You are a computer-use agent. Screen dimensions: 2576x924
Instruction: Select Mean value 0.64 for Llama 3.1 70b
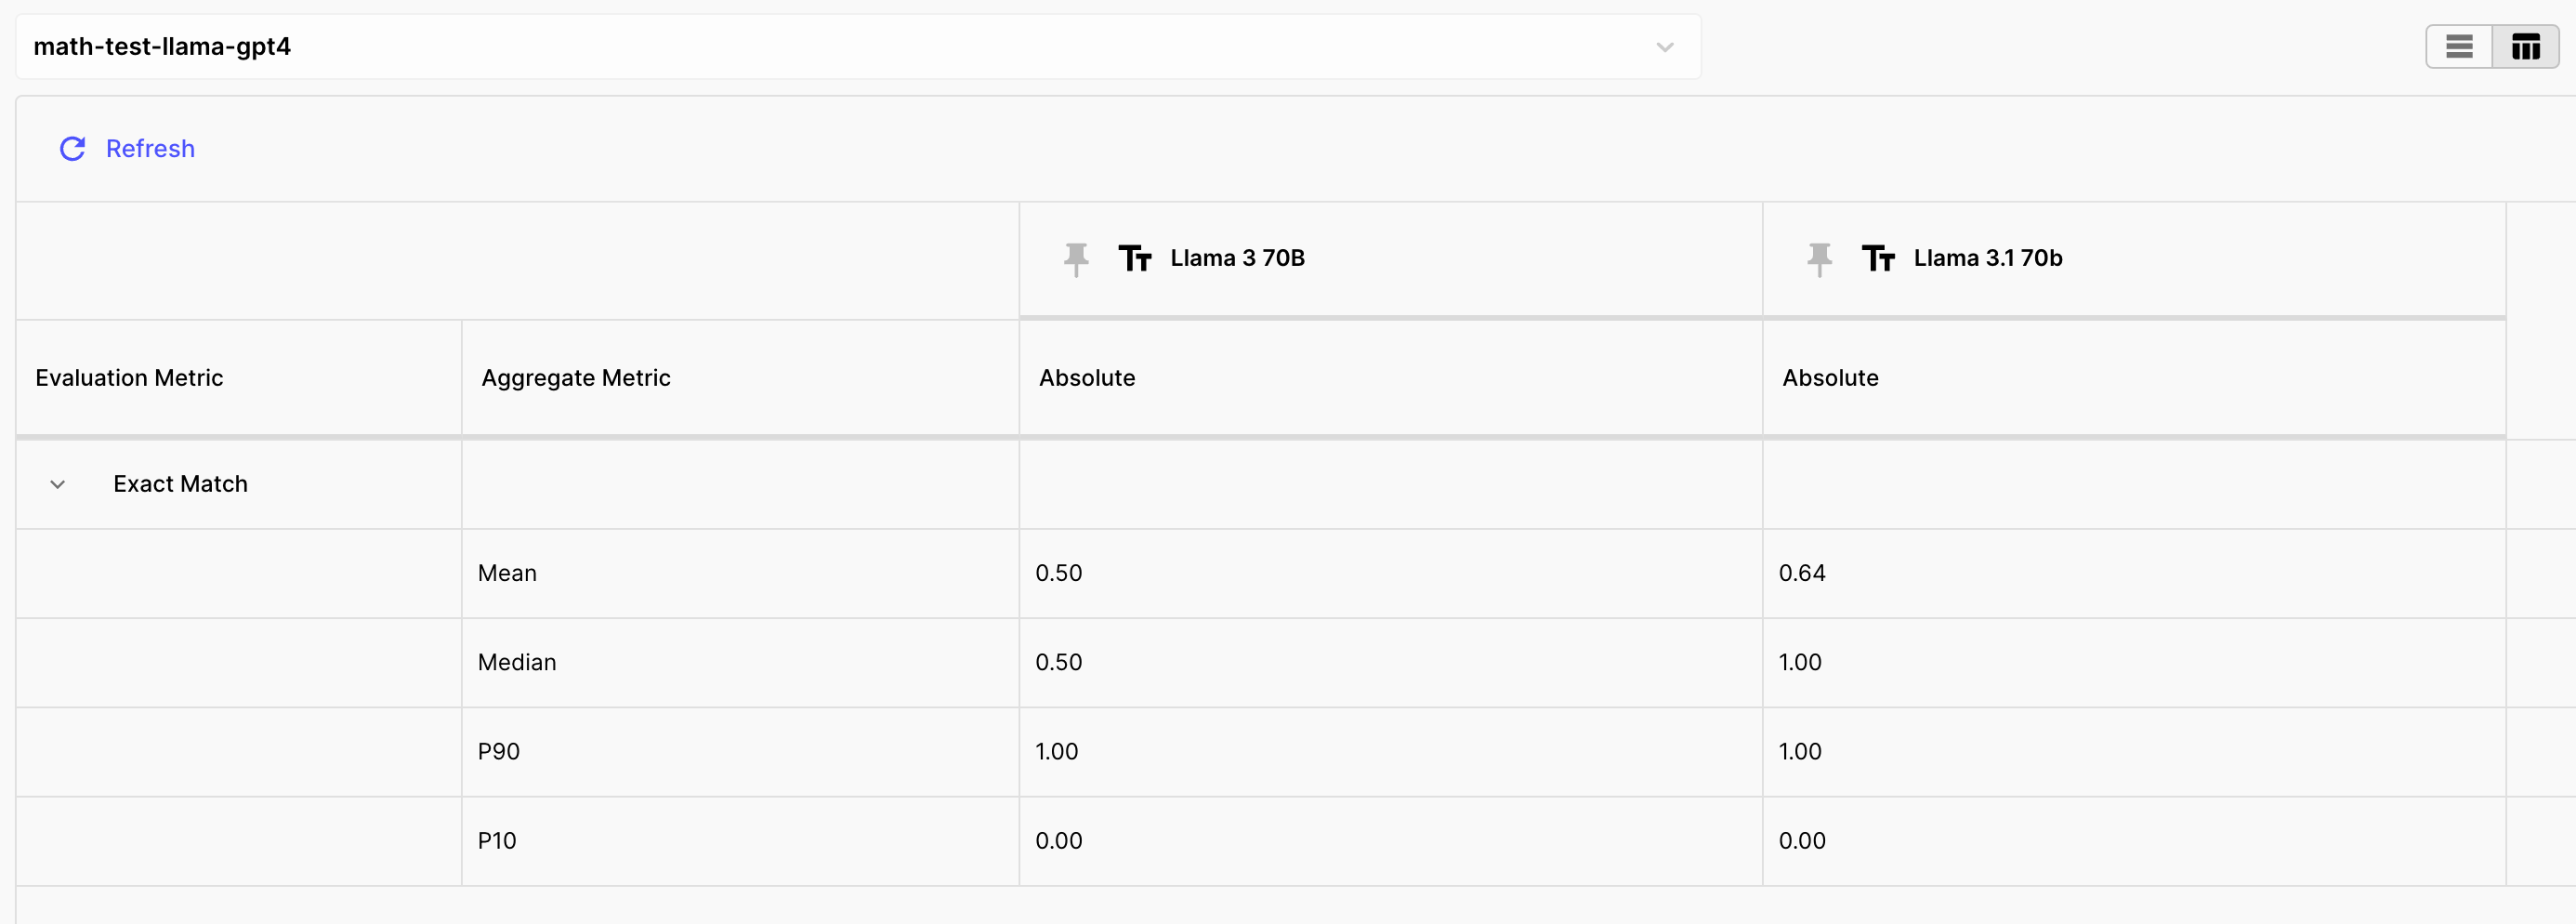tap(1802, 573)
